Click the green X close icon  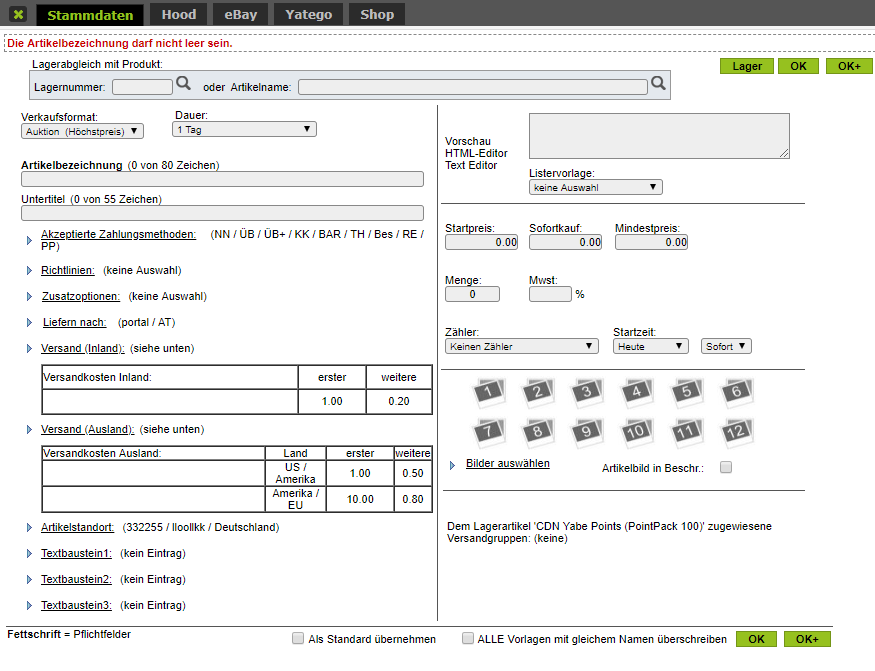(18, 15)
